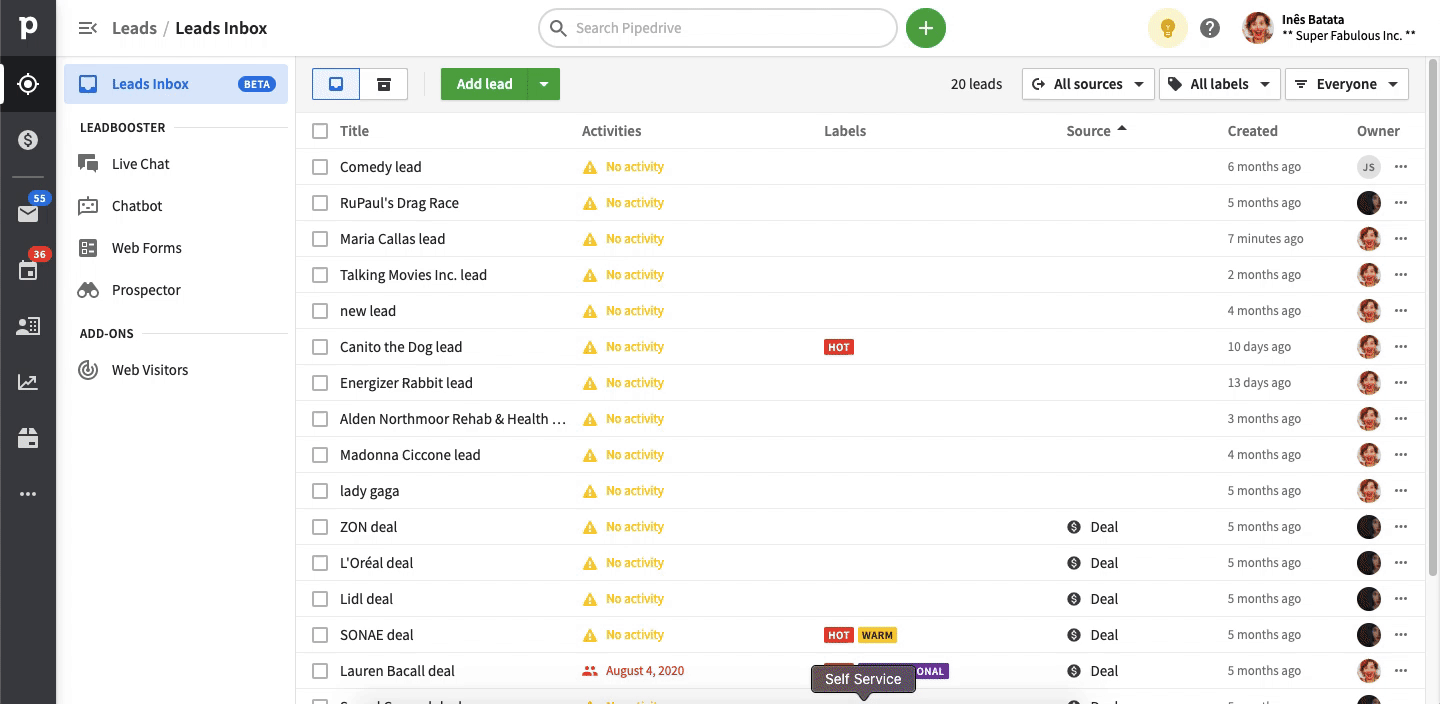Sort by the Title column header
Viewport: 1440px width, 704px height.
point(354,131)
